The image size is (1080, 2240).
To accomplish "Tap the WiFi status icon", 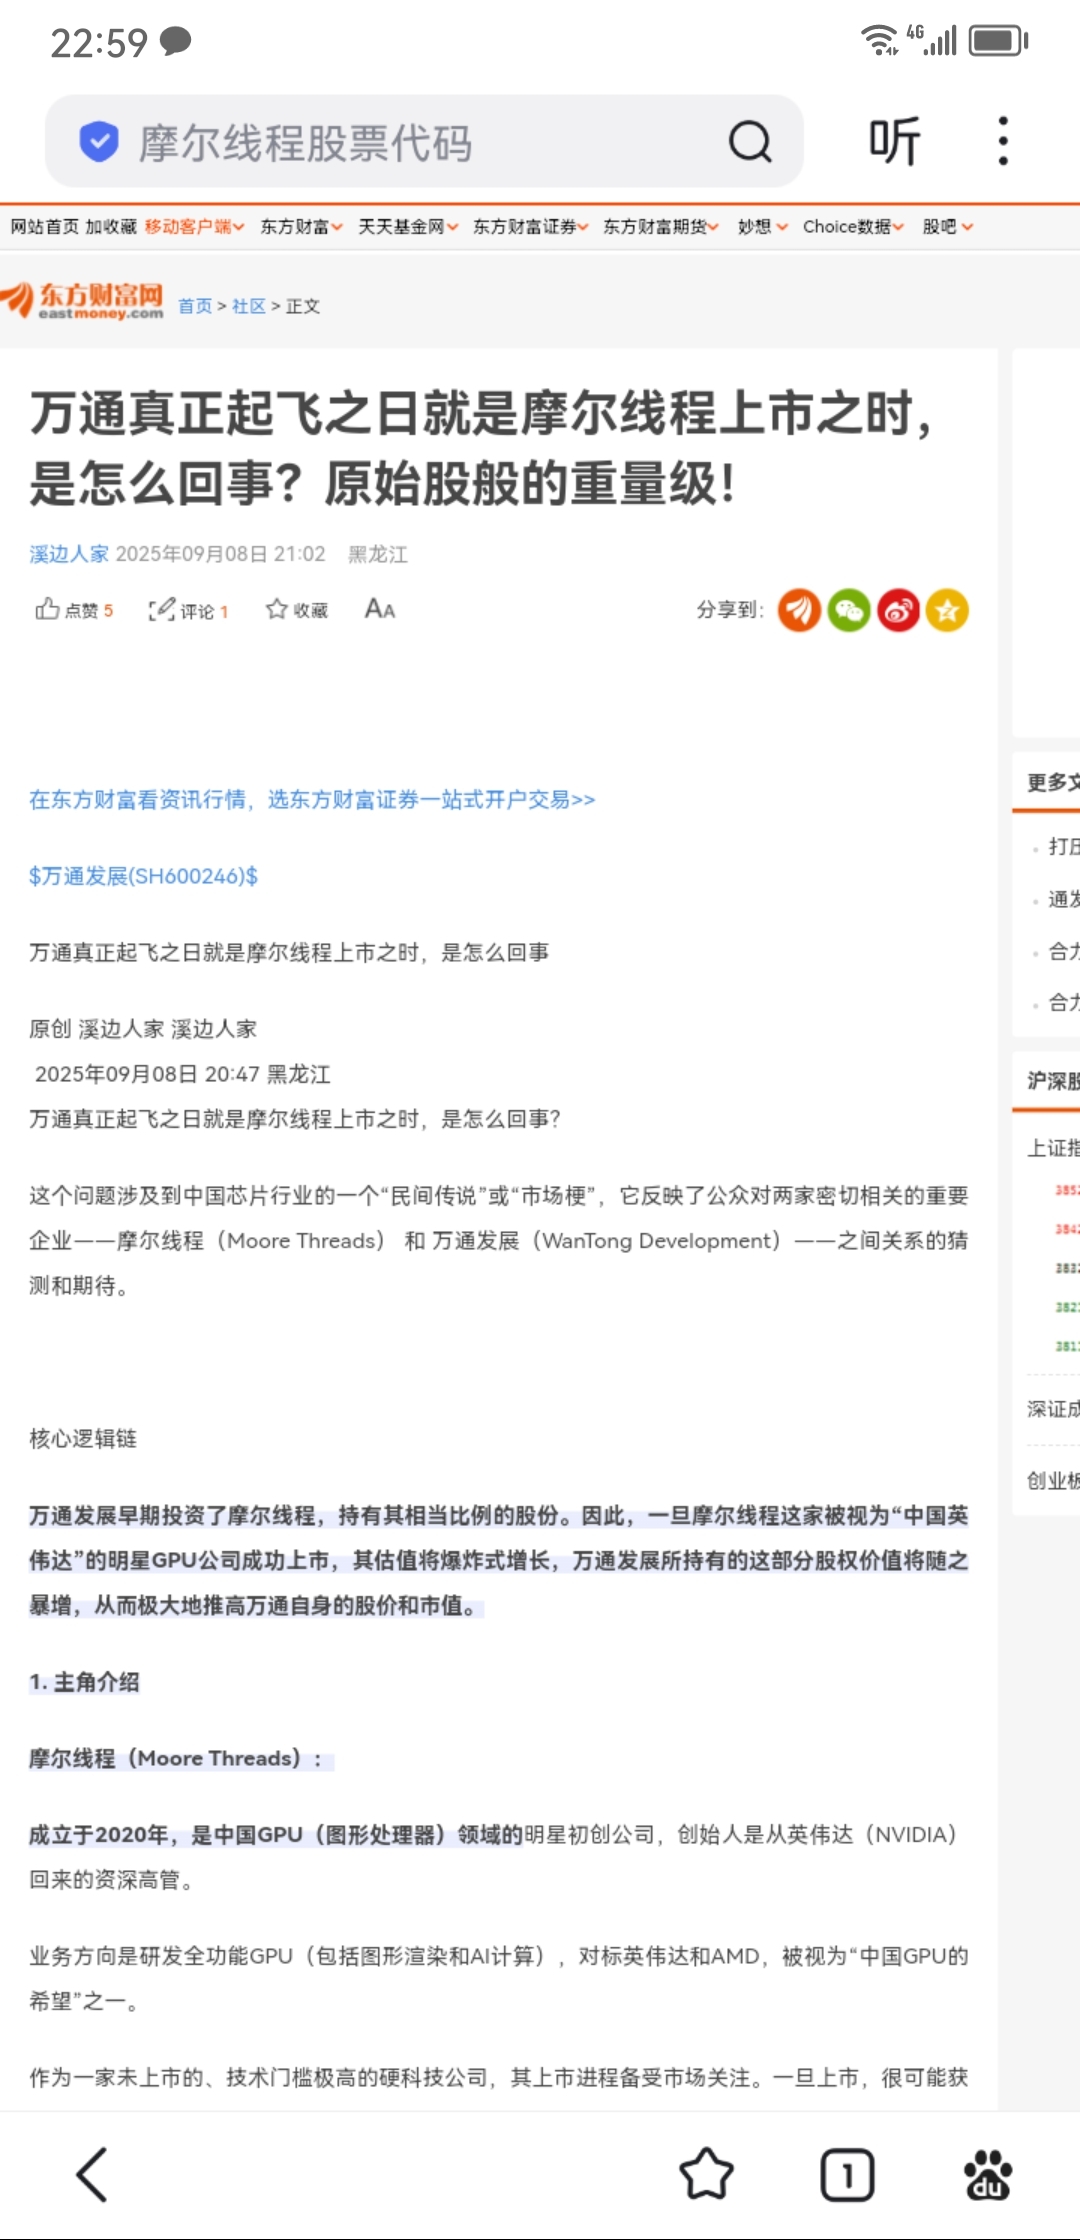I will (880, 39).
